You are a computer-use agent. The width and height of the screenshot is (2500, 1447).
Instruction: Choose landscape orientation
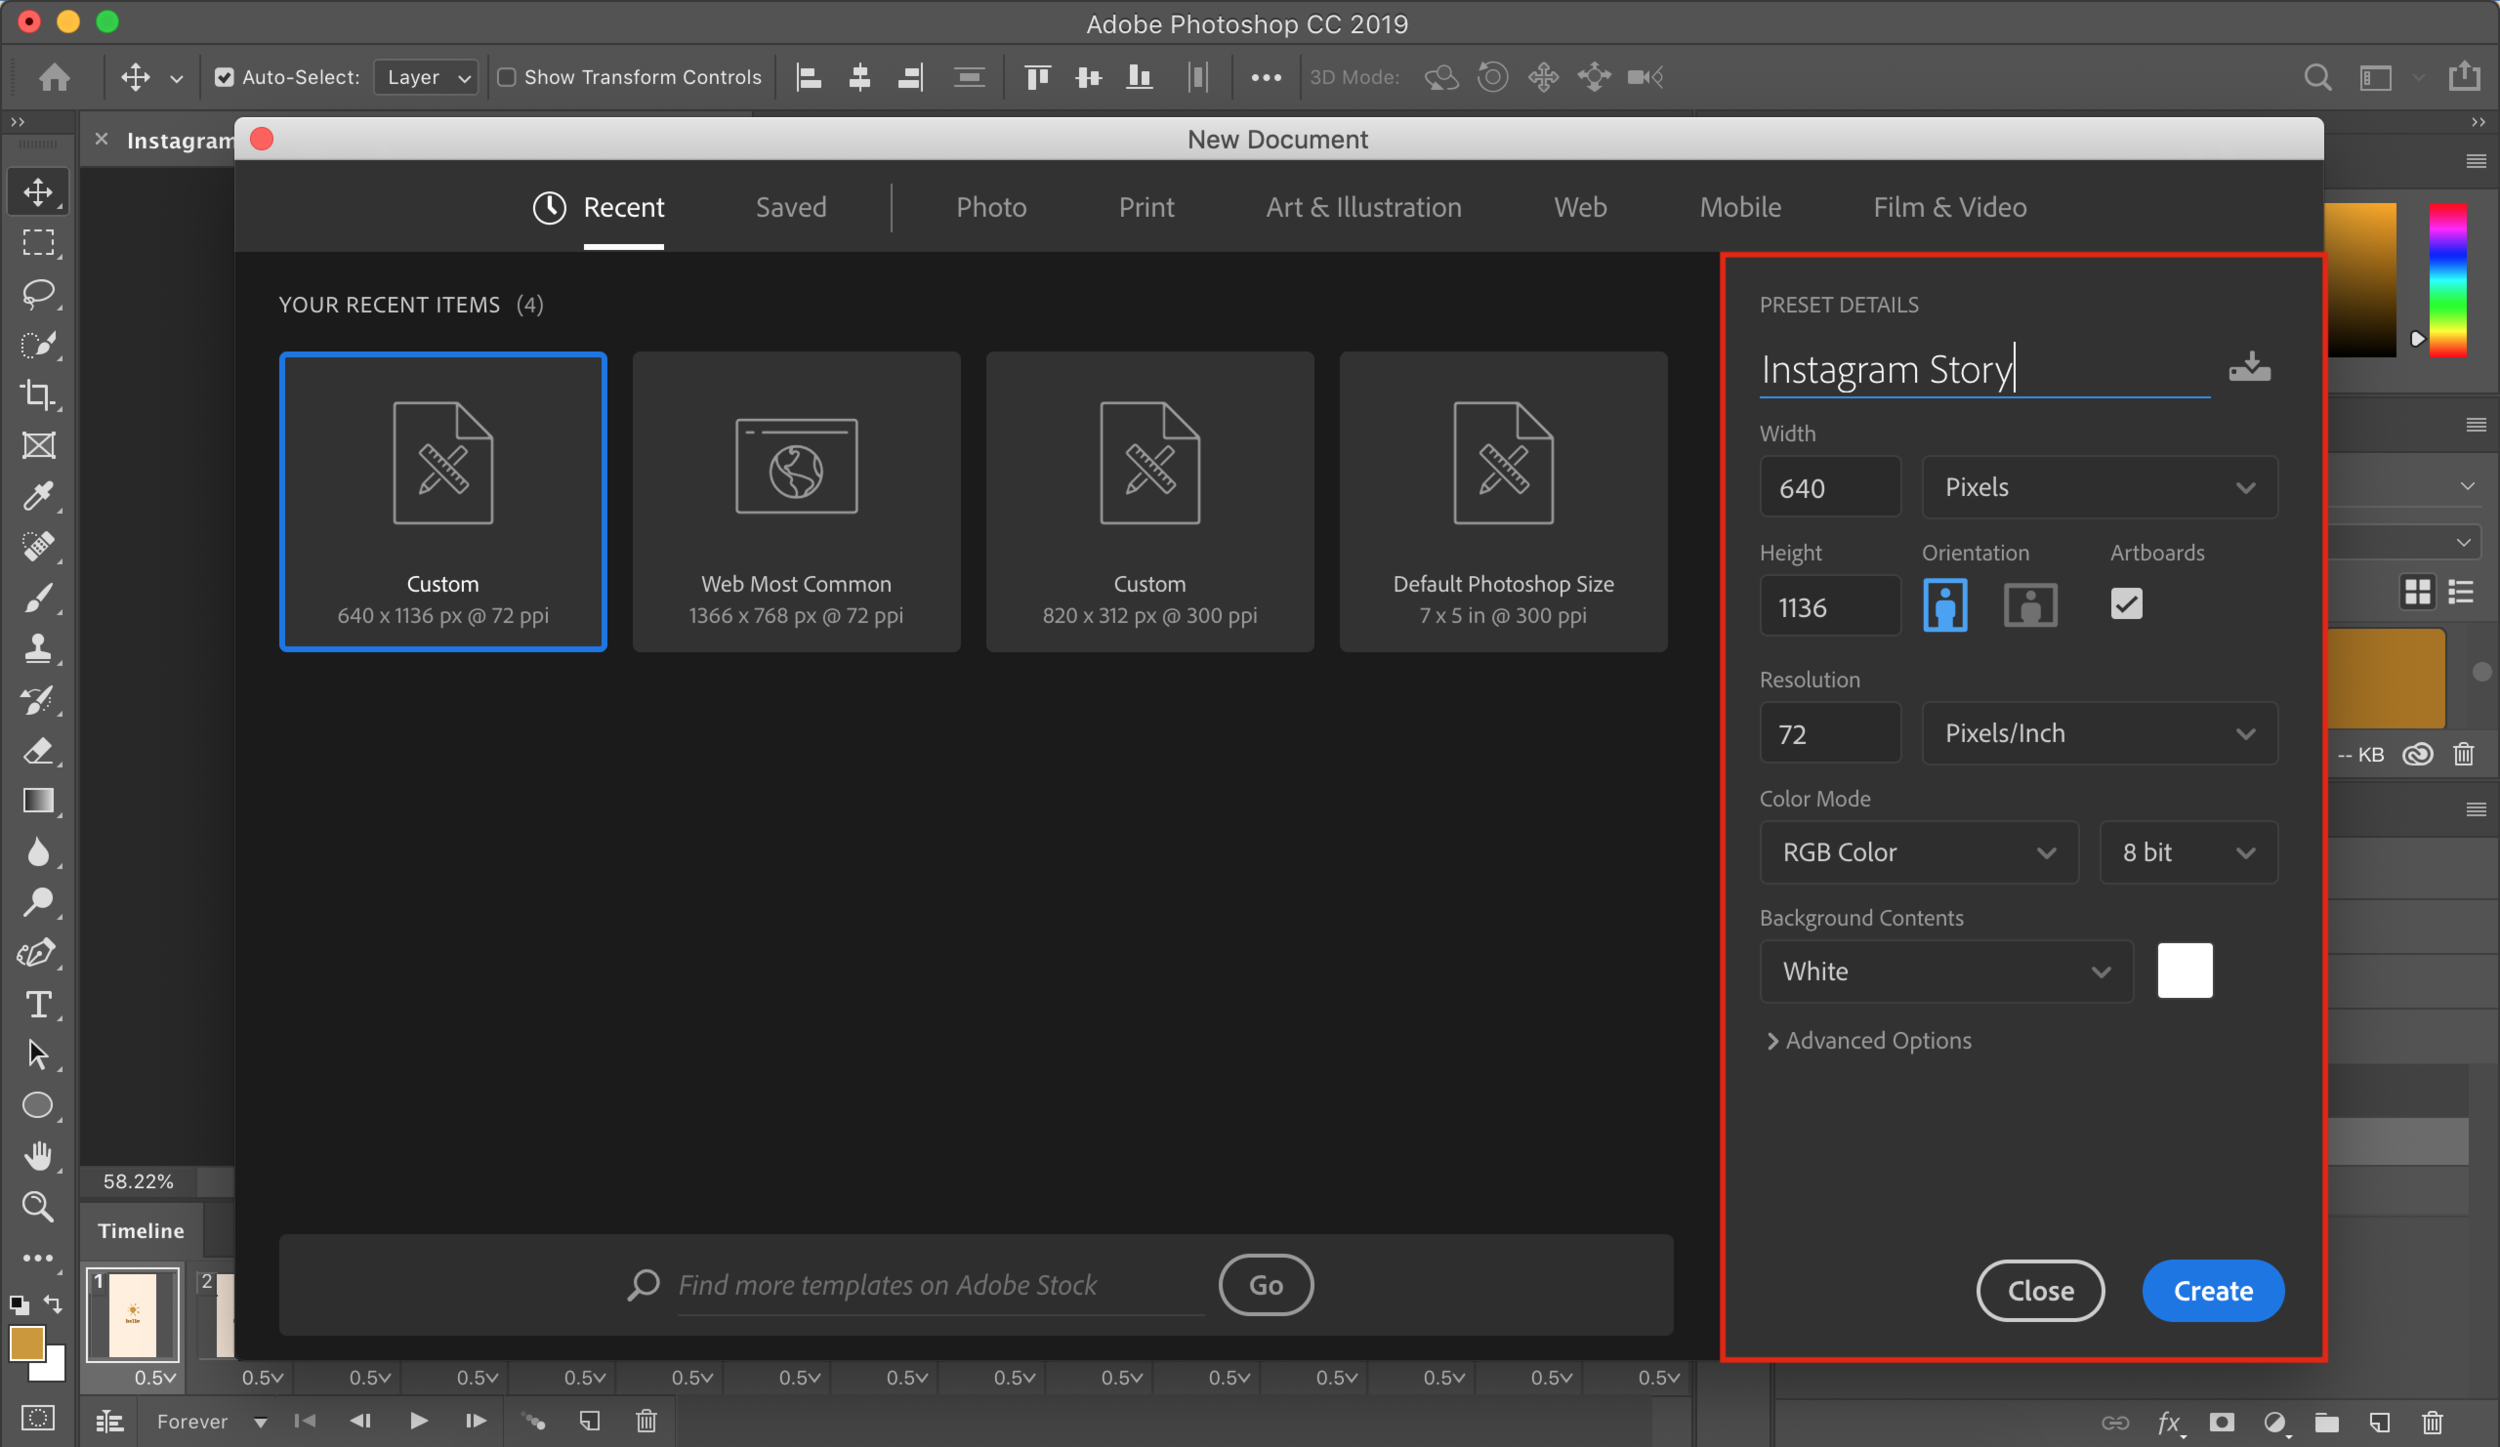(x=2030, y=605)
